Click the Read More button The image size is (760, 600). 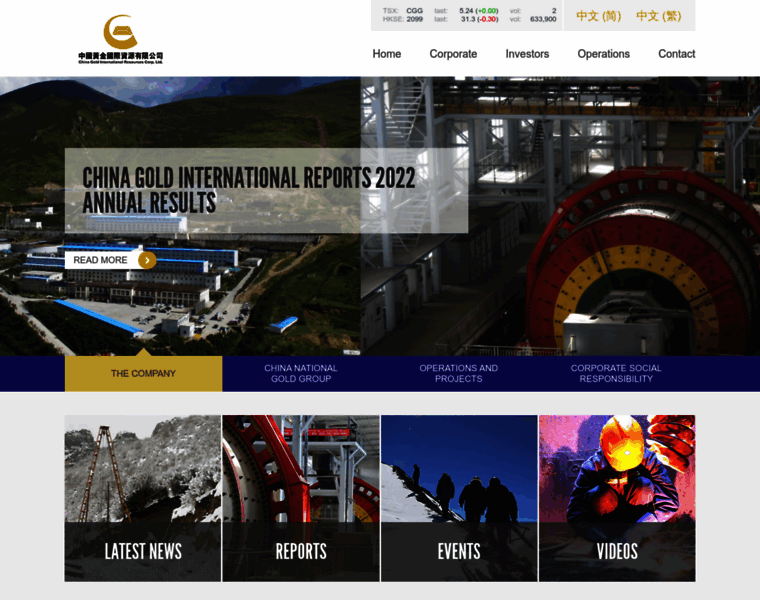pyautogui.click(x=111, y=260)
